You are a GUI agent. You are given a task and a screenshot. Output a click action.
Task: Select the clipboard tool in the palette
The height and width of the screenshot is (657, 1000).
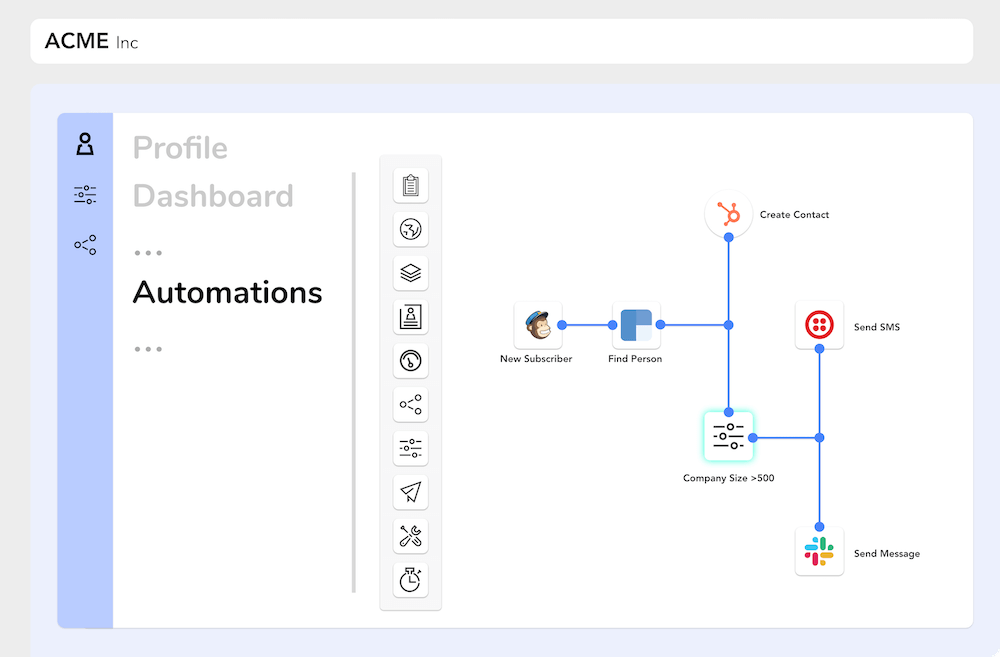[411, 186]
